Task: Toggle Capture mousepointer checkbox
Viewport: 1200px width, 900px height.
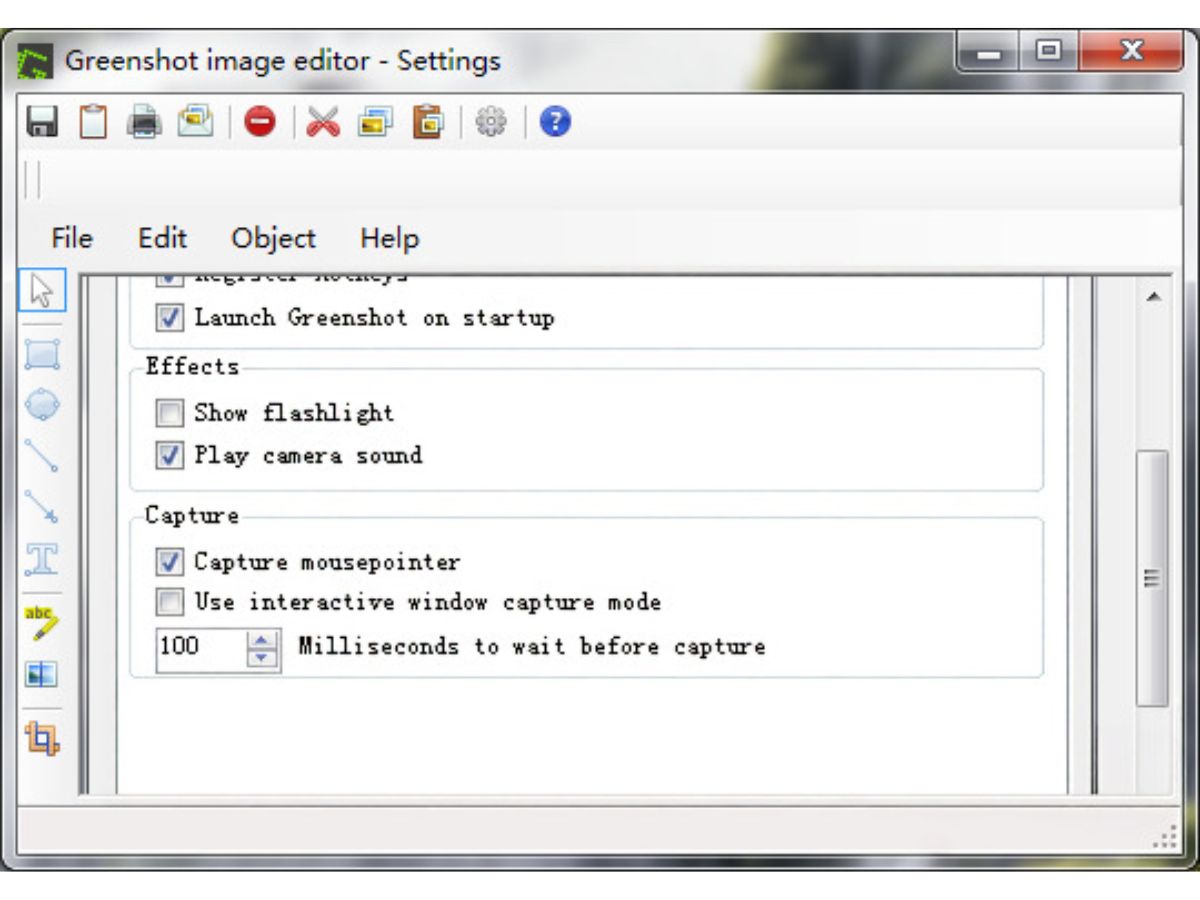Action: click(x=170, y=562)
